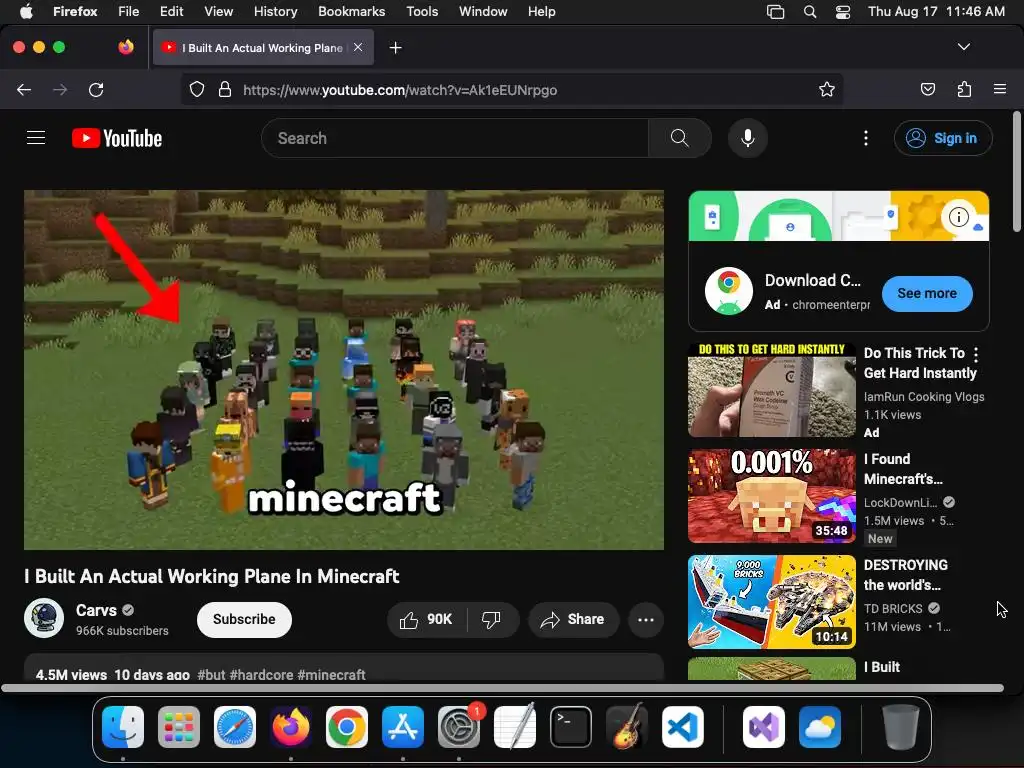This screenshot has width=1024, height=768.
Task: Focus the YouTube search field
Action: click(x=455, y=138)
